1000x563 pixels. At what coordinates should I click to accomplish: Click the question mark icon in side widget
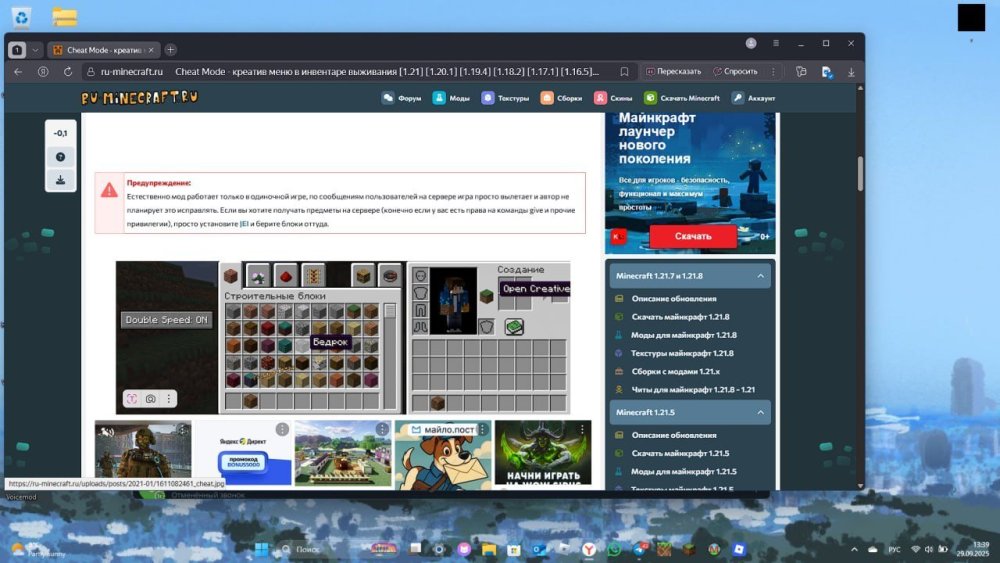(x=61, y=157)
